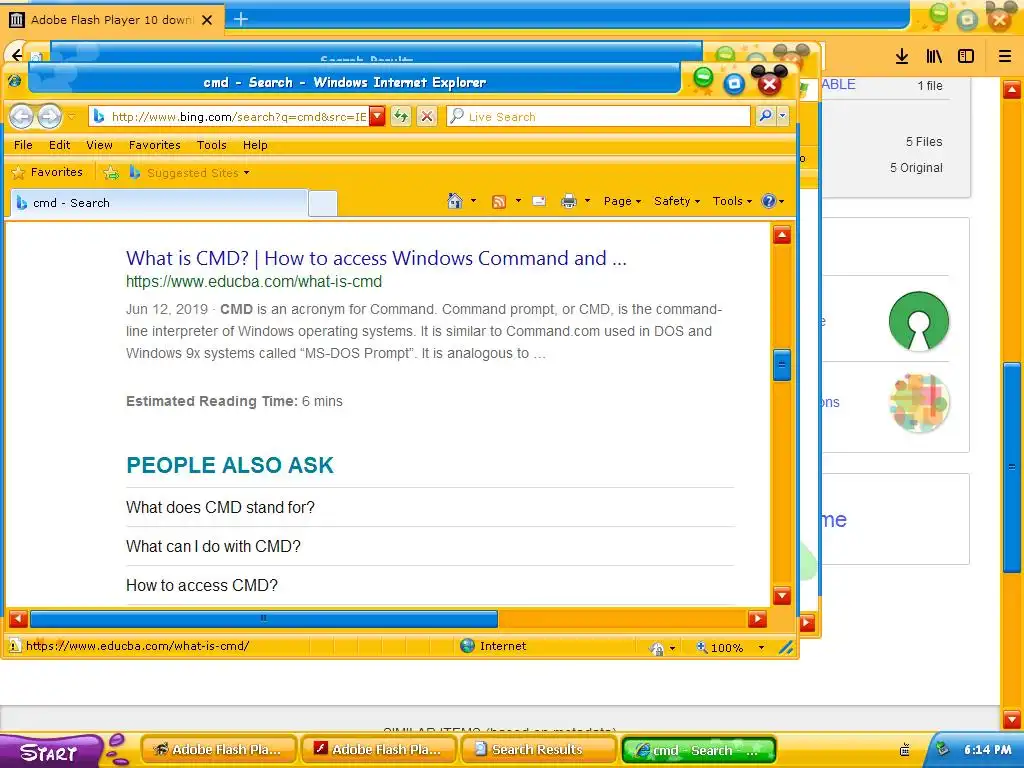Open a new IE tab

point(323,204)
